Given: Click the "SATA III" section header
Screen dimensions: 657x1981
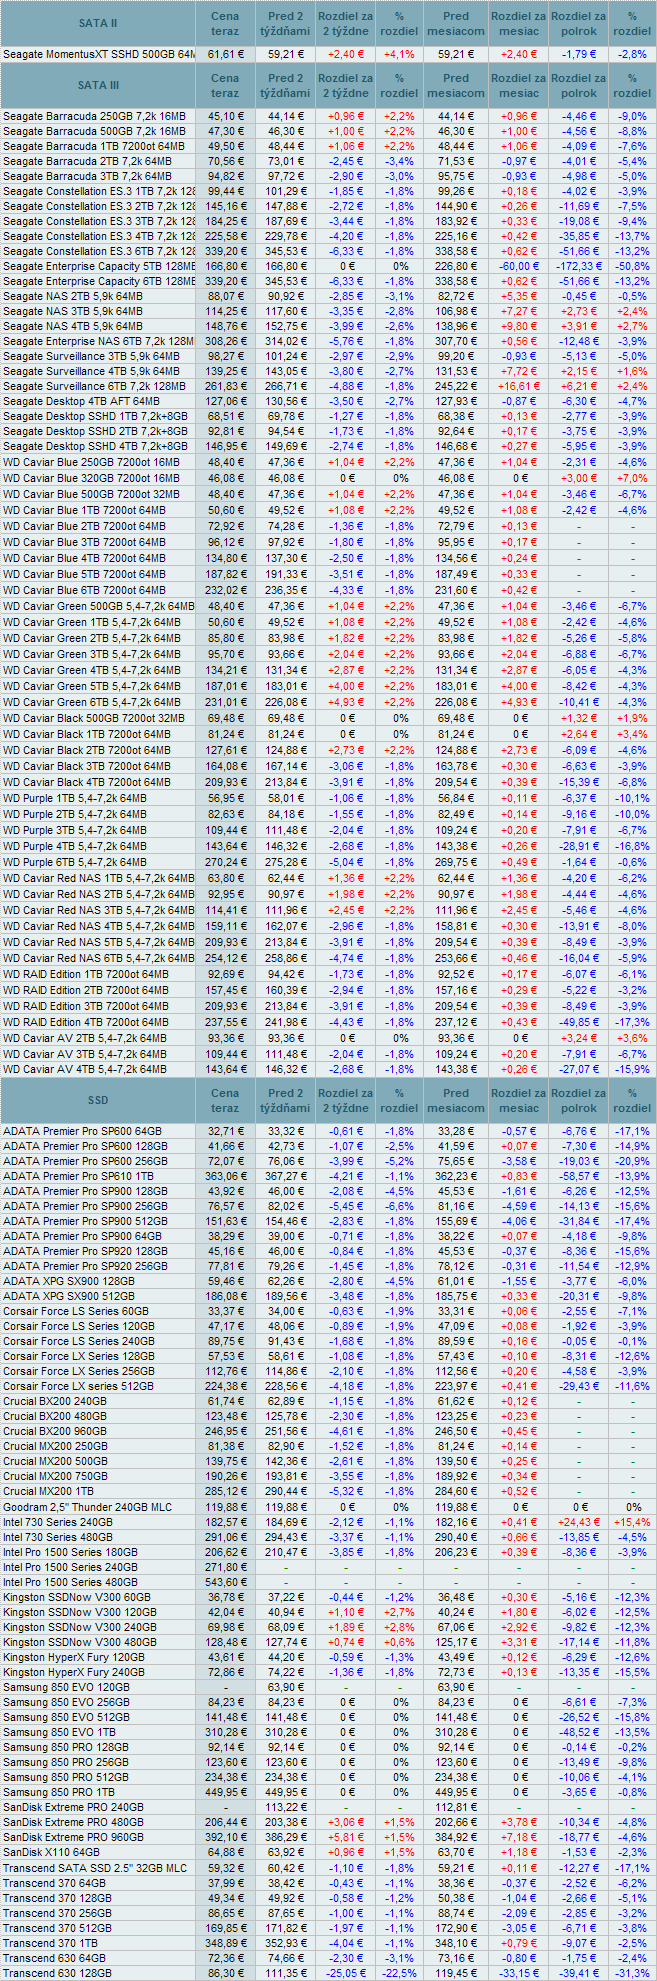Looking at the screenshot, I should click(98, 85).
